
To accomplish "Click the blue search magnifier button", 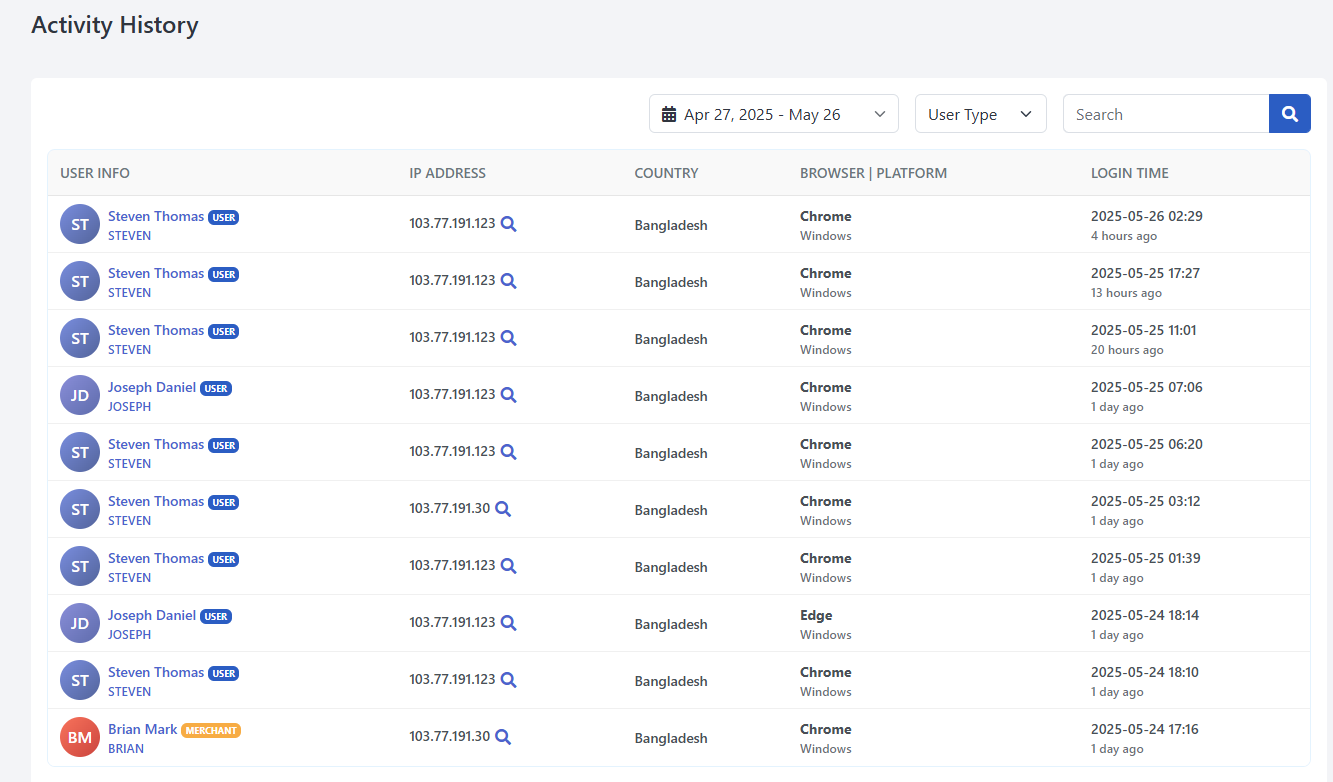I will click(x=1289, y=113).
